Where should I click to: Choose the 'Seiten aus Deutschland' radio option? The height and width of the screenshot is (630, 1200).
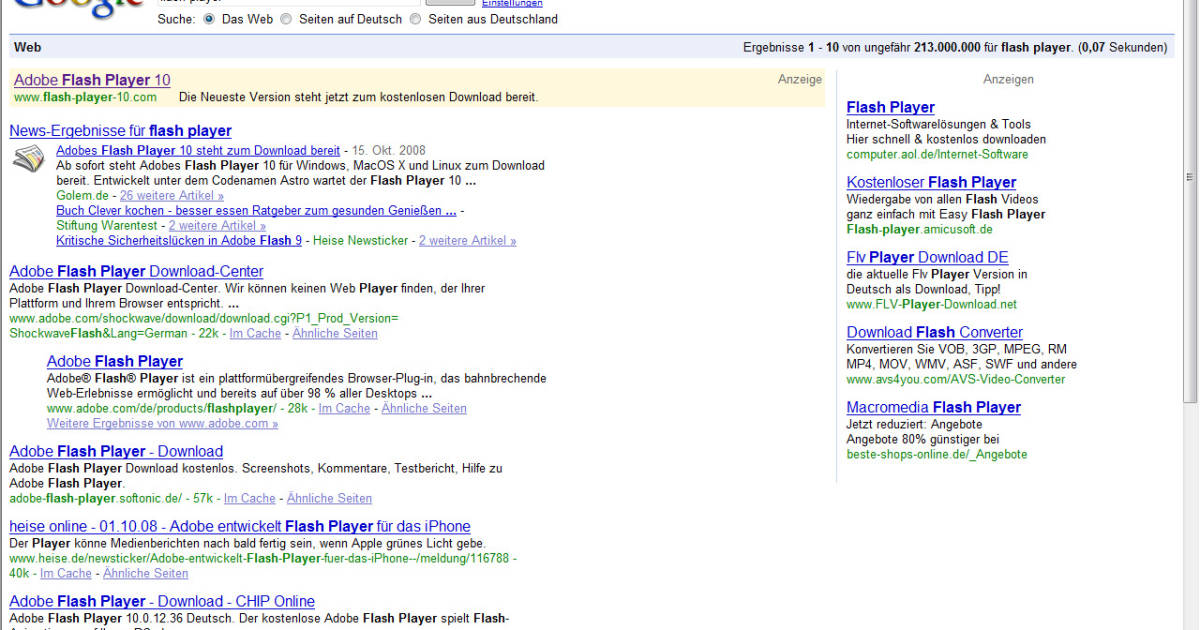(x=416, y=19)
